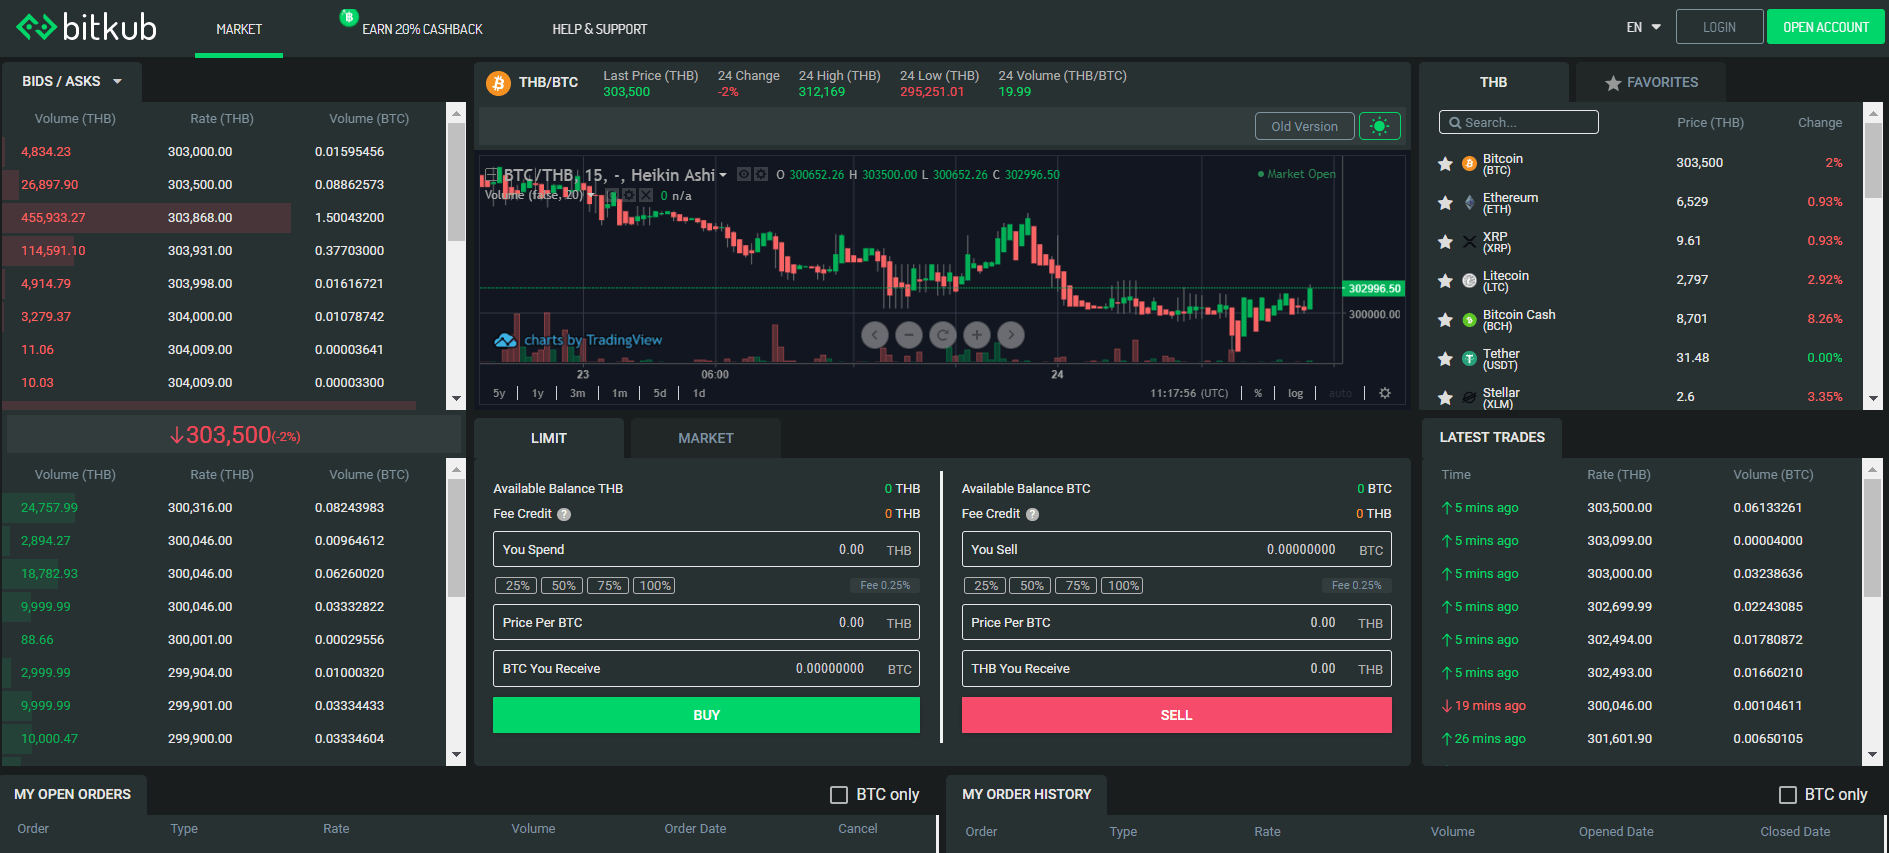The width and height of the screenshot is (1889, 853).
Task: Open main series format settings gear
Action: [x=761, y=174]
